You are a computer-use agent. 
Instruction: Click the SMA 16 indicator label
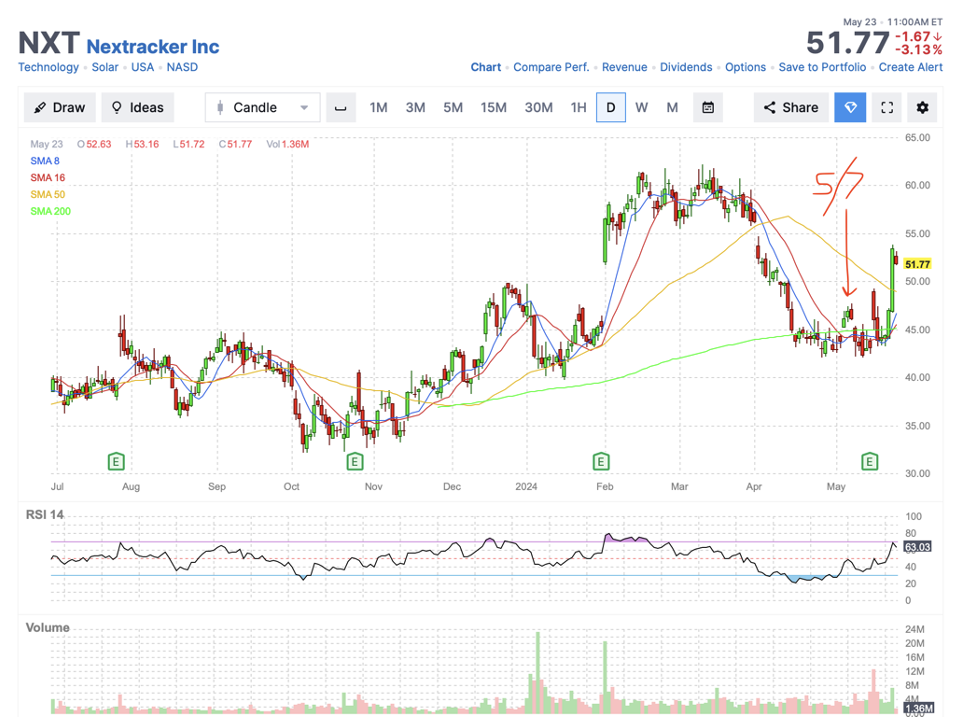click(47, 178)
